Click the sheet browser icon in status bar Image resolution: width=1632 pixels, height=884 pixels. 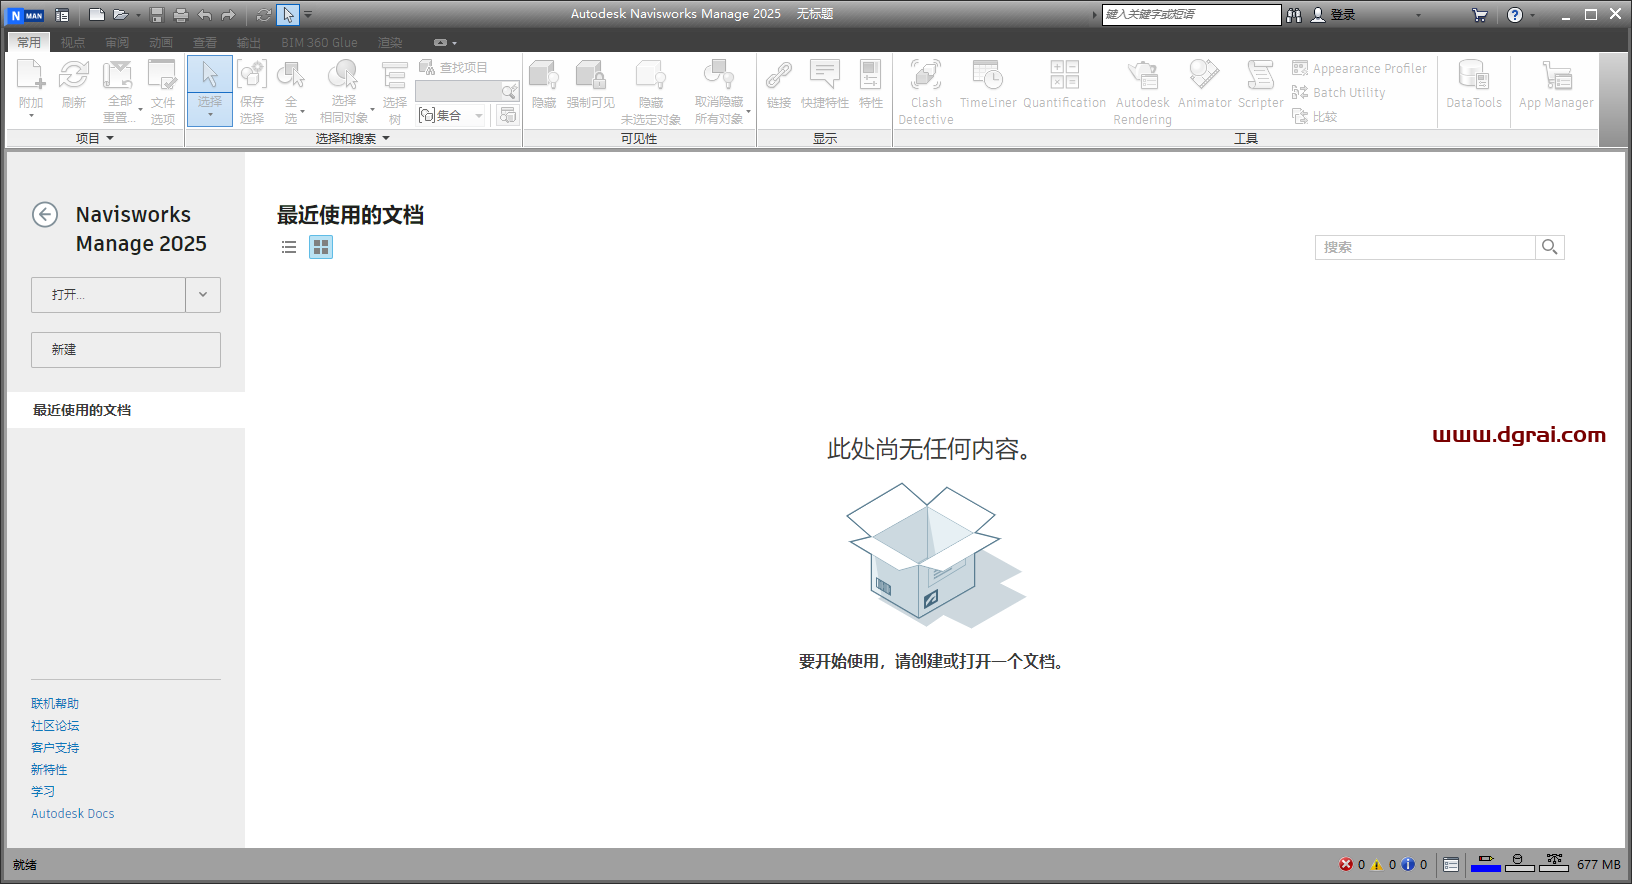(1451, 864)
